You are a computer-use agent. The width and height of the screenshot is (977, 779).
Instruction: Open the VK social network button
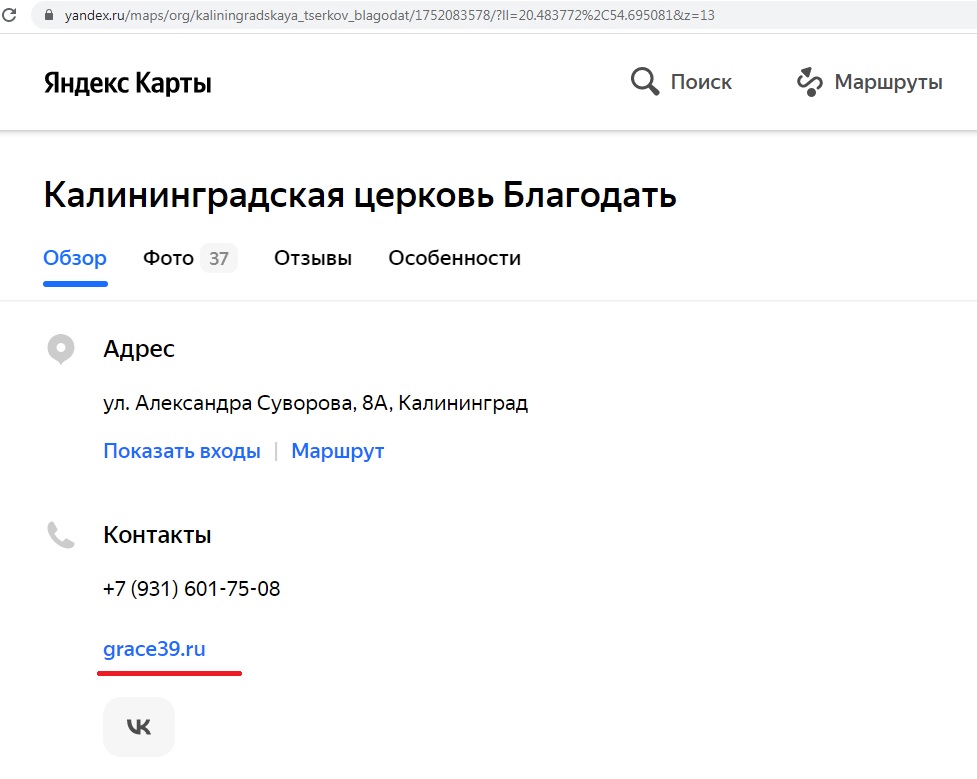pos(139,727)
